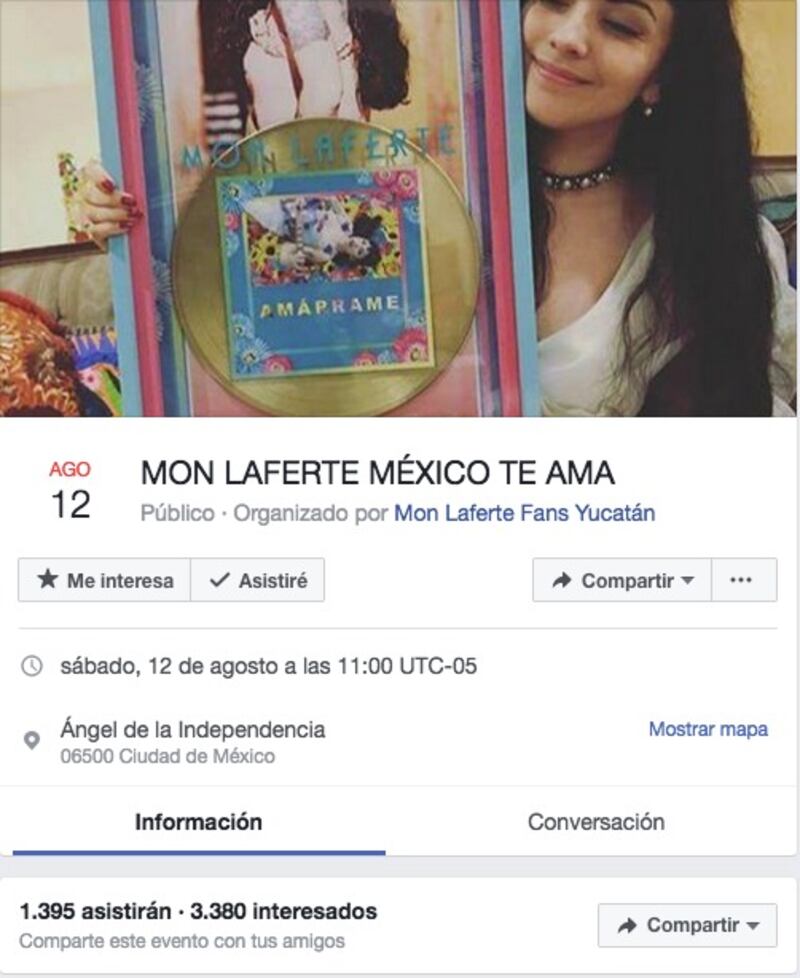Click the star icon on Me interesa
Screen dimensions: 800x978
point(47,579)
